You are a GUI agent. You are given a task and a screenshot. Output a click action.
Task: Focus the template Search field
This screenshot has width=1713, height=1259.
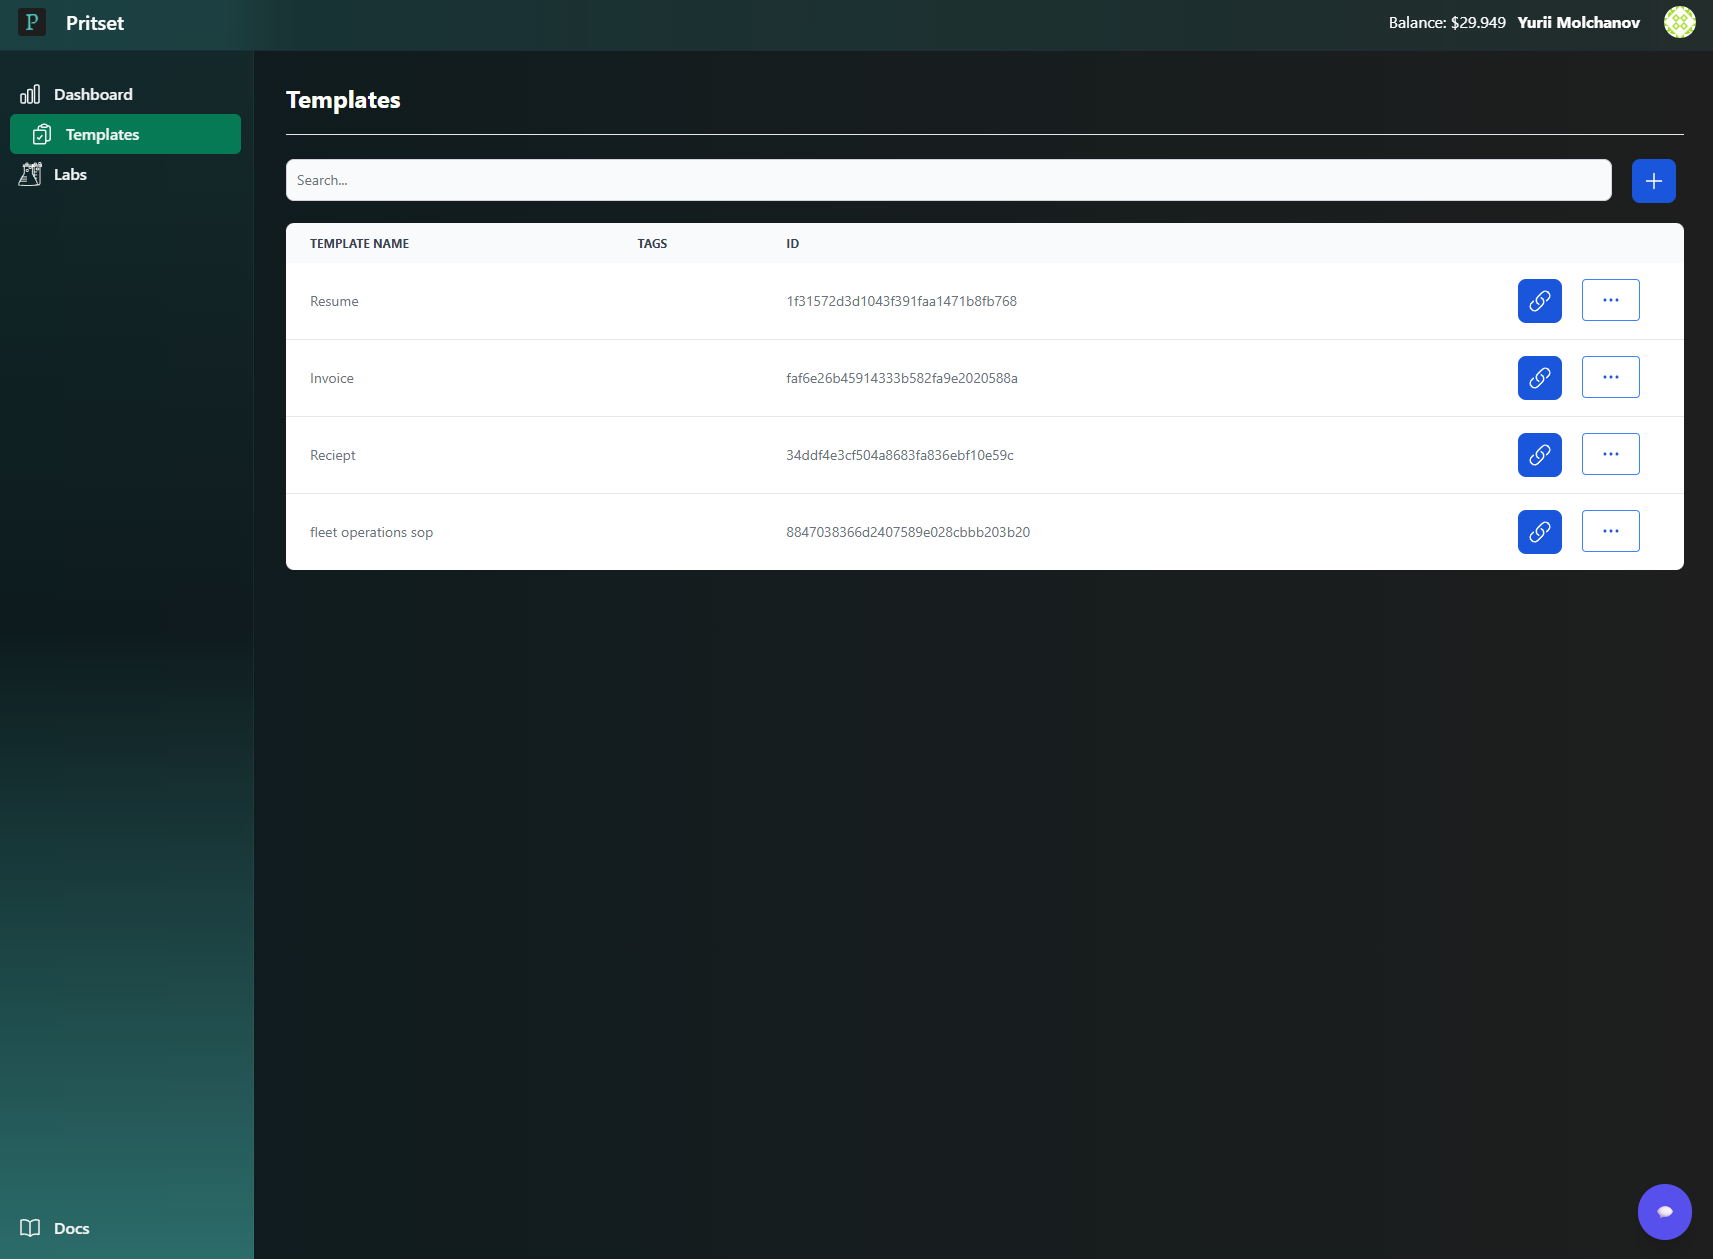coord(948,180)
